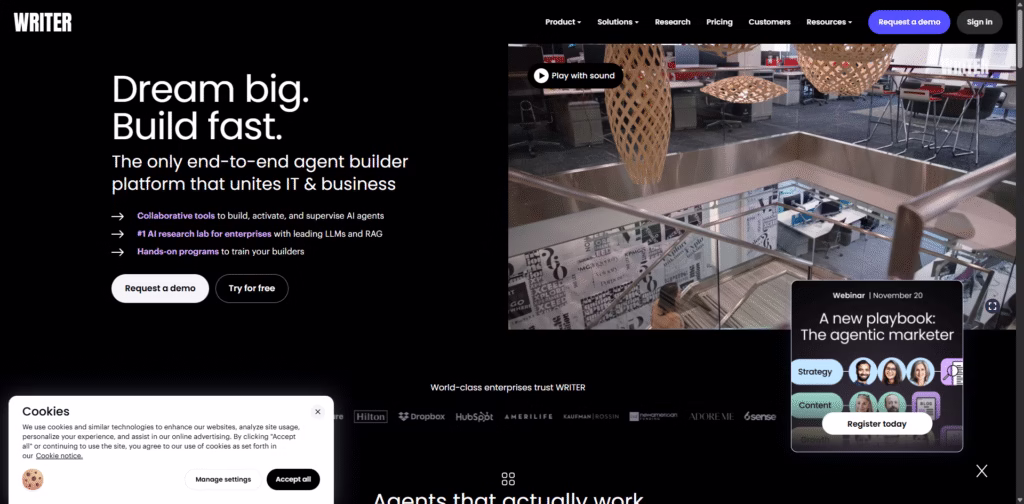Close the cookies banner with the X

[x=317, y=411]
